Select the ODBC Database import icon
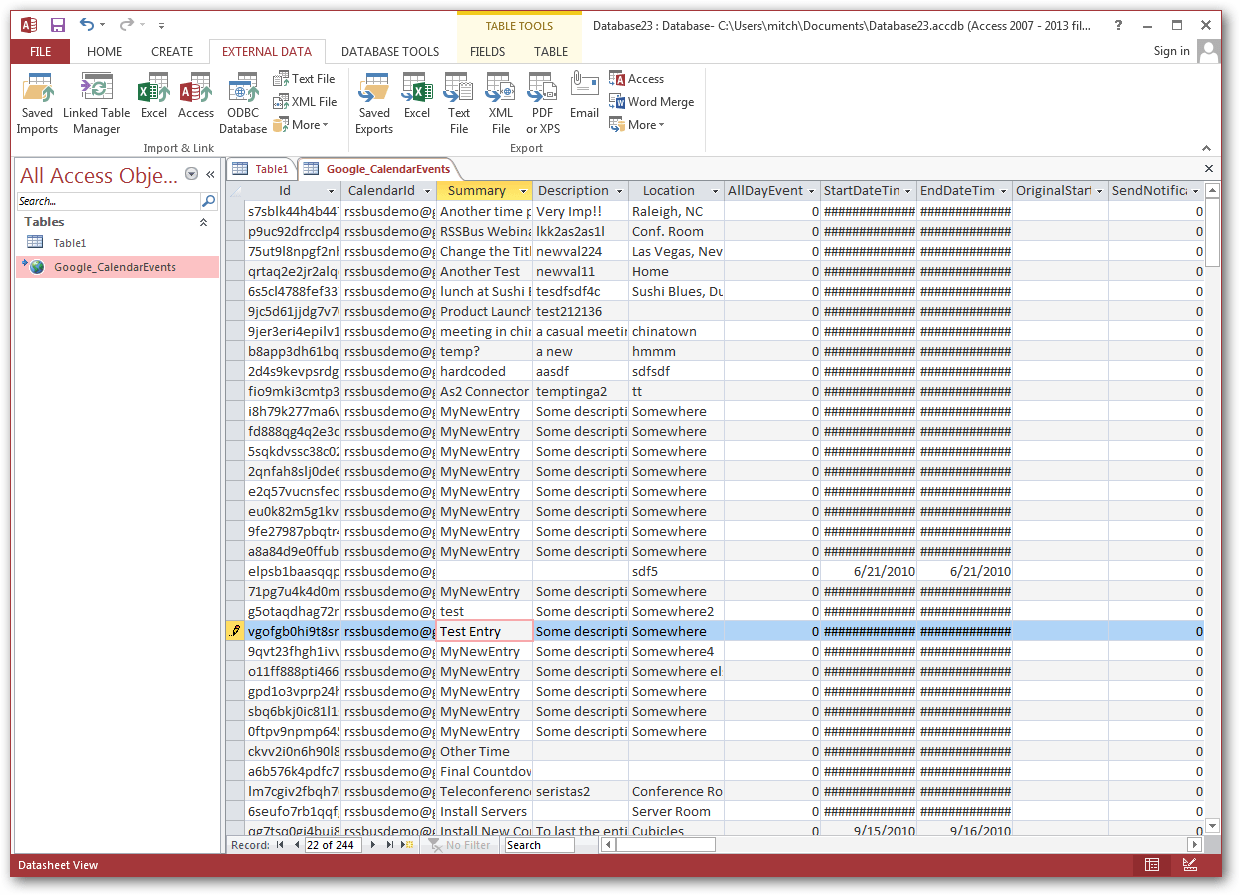The image size is (1240, 895). pyautogui.click(x=242, y=100)
